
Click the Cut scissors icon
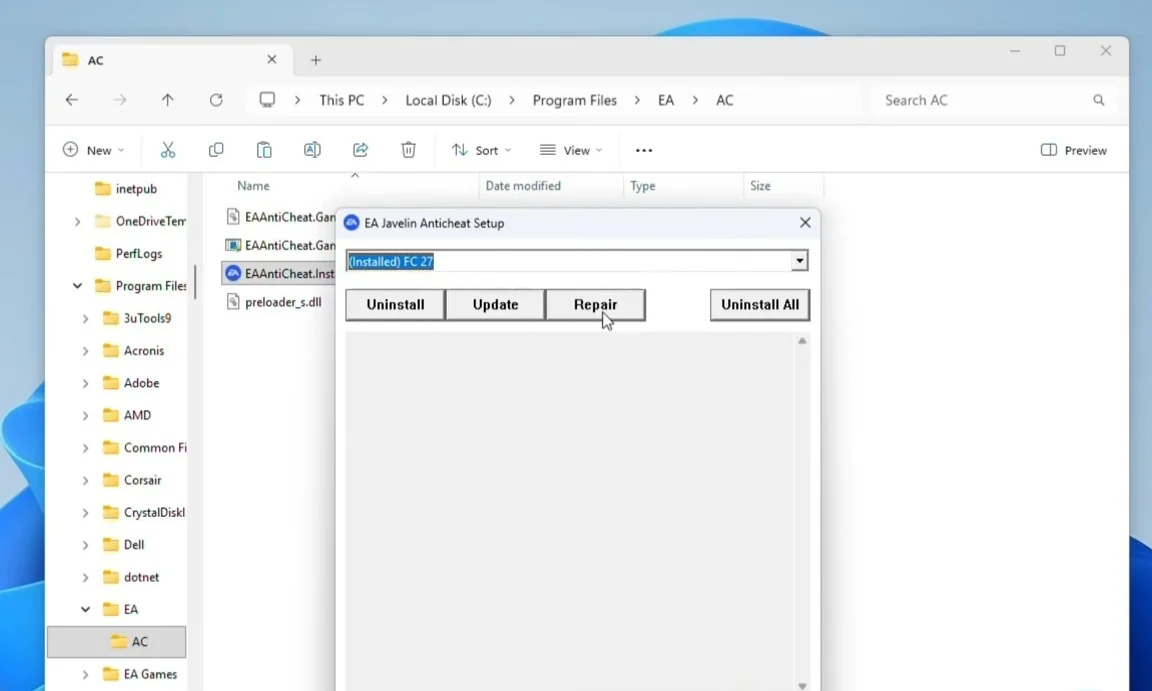point(168,150)
